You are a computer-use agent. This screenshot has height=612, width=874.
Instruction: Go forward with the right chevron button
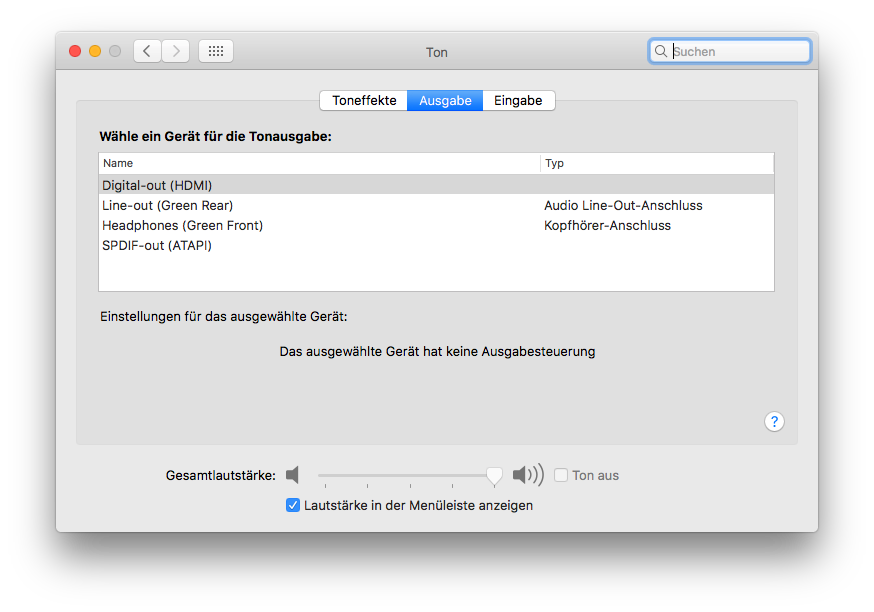(176, 51)
